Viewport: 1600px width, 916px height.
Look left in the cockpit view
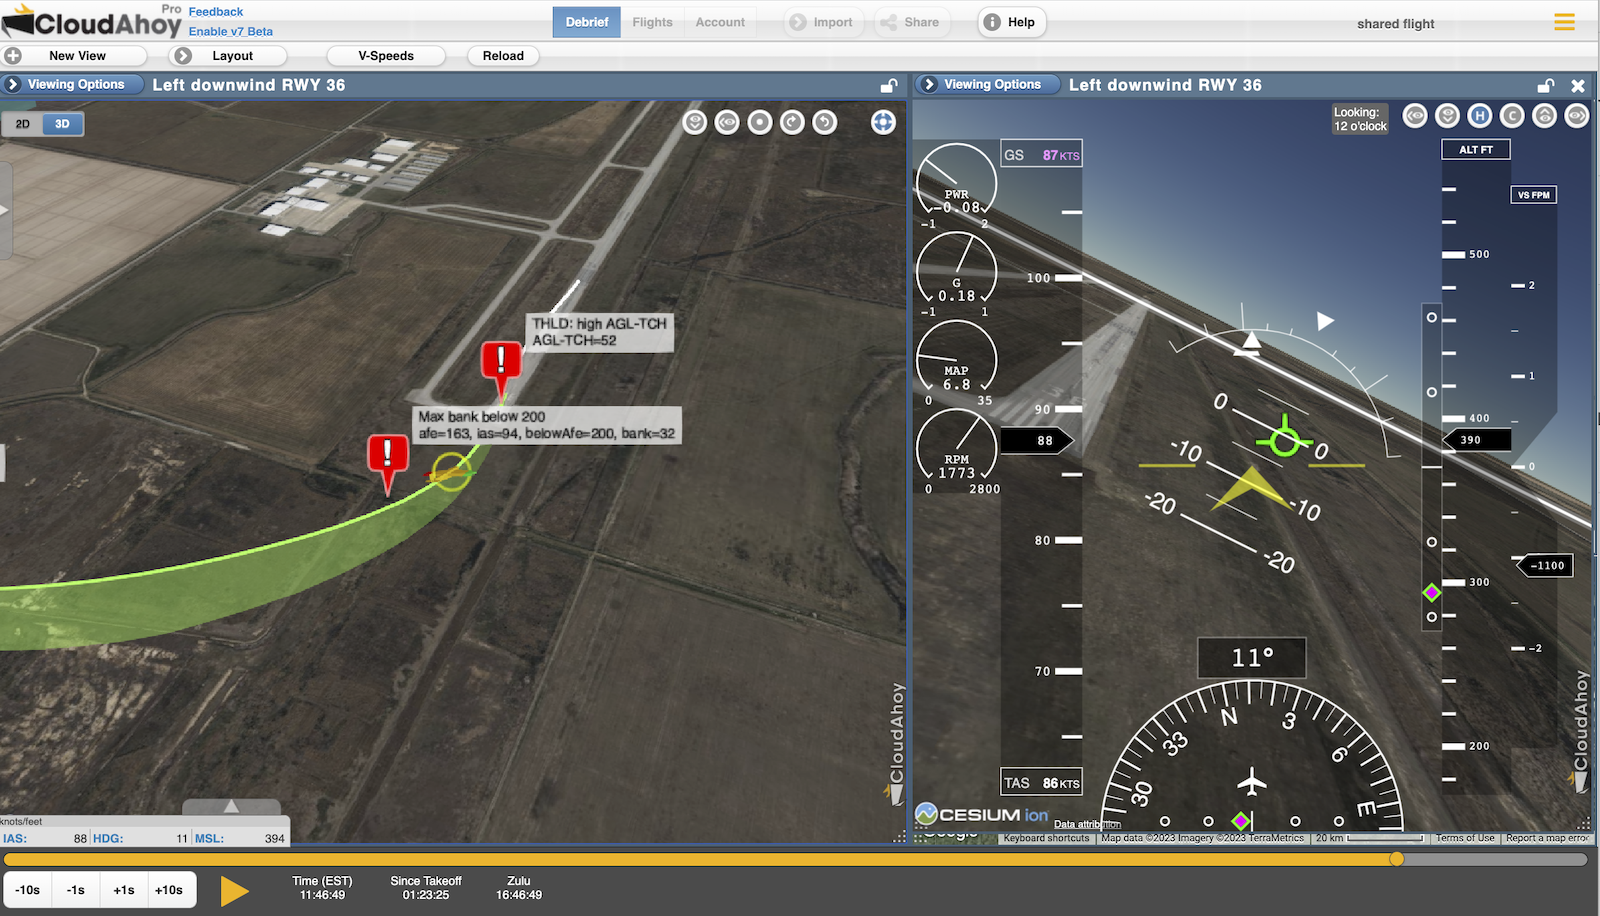tap(1415, 116)
